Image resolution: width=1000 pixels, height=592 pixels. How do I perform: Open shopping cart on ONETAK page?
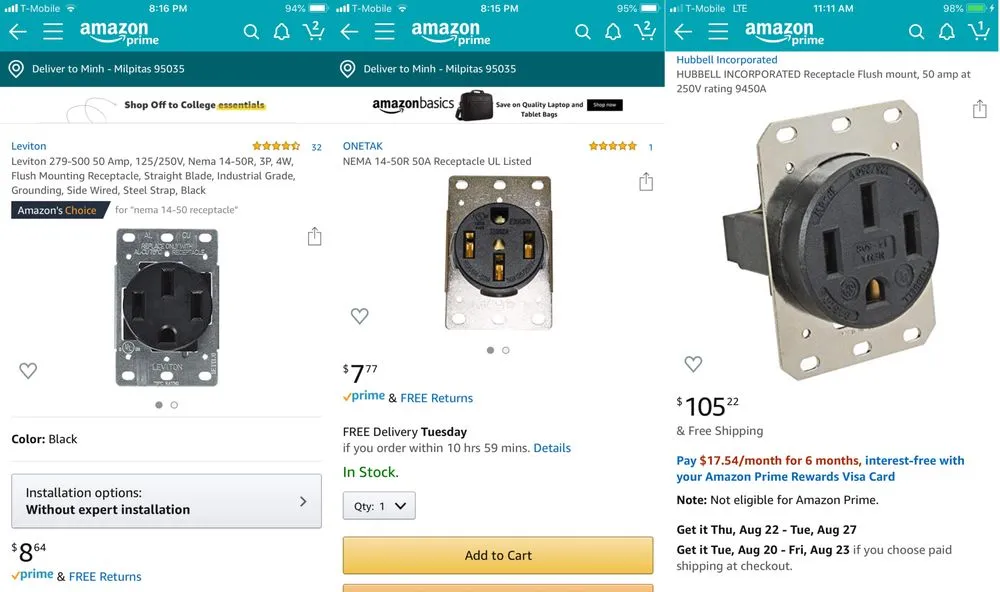645,31
